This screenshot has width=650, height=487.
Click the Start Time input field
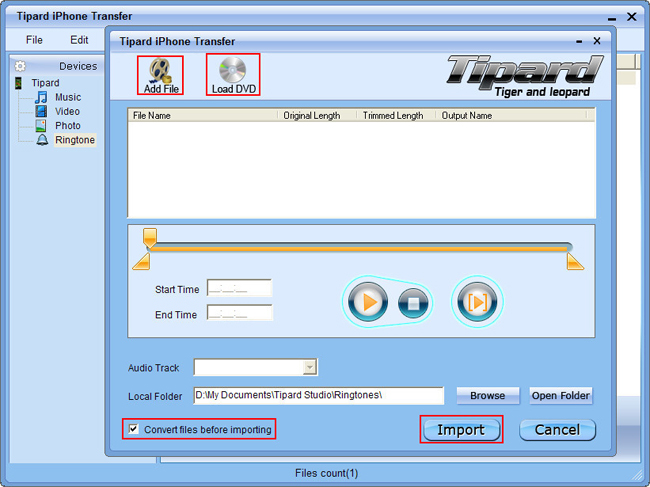click(240, 288)
